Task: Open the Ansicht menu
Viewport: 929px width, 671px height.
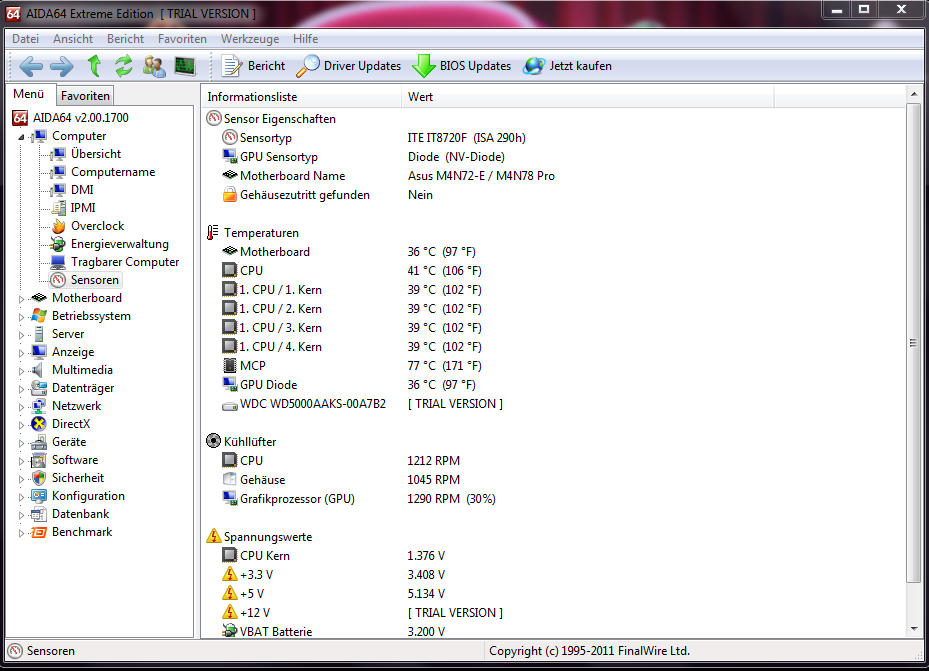Action: [x=73, y=38]
